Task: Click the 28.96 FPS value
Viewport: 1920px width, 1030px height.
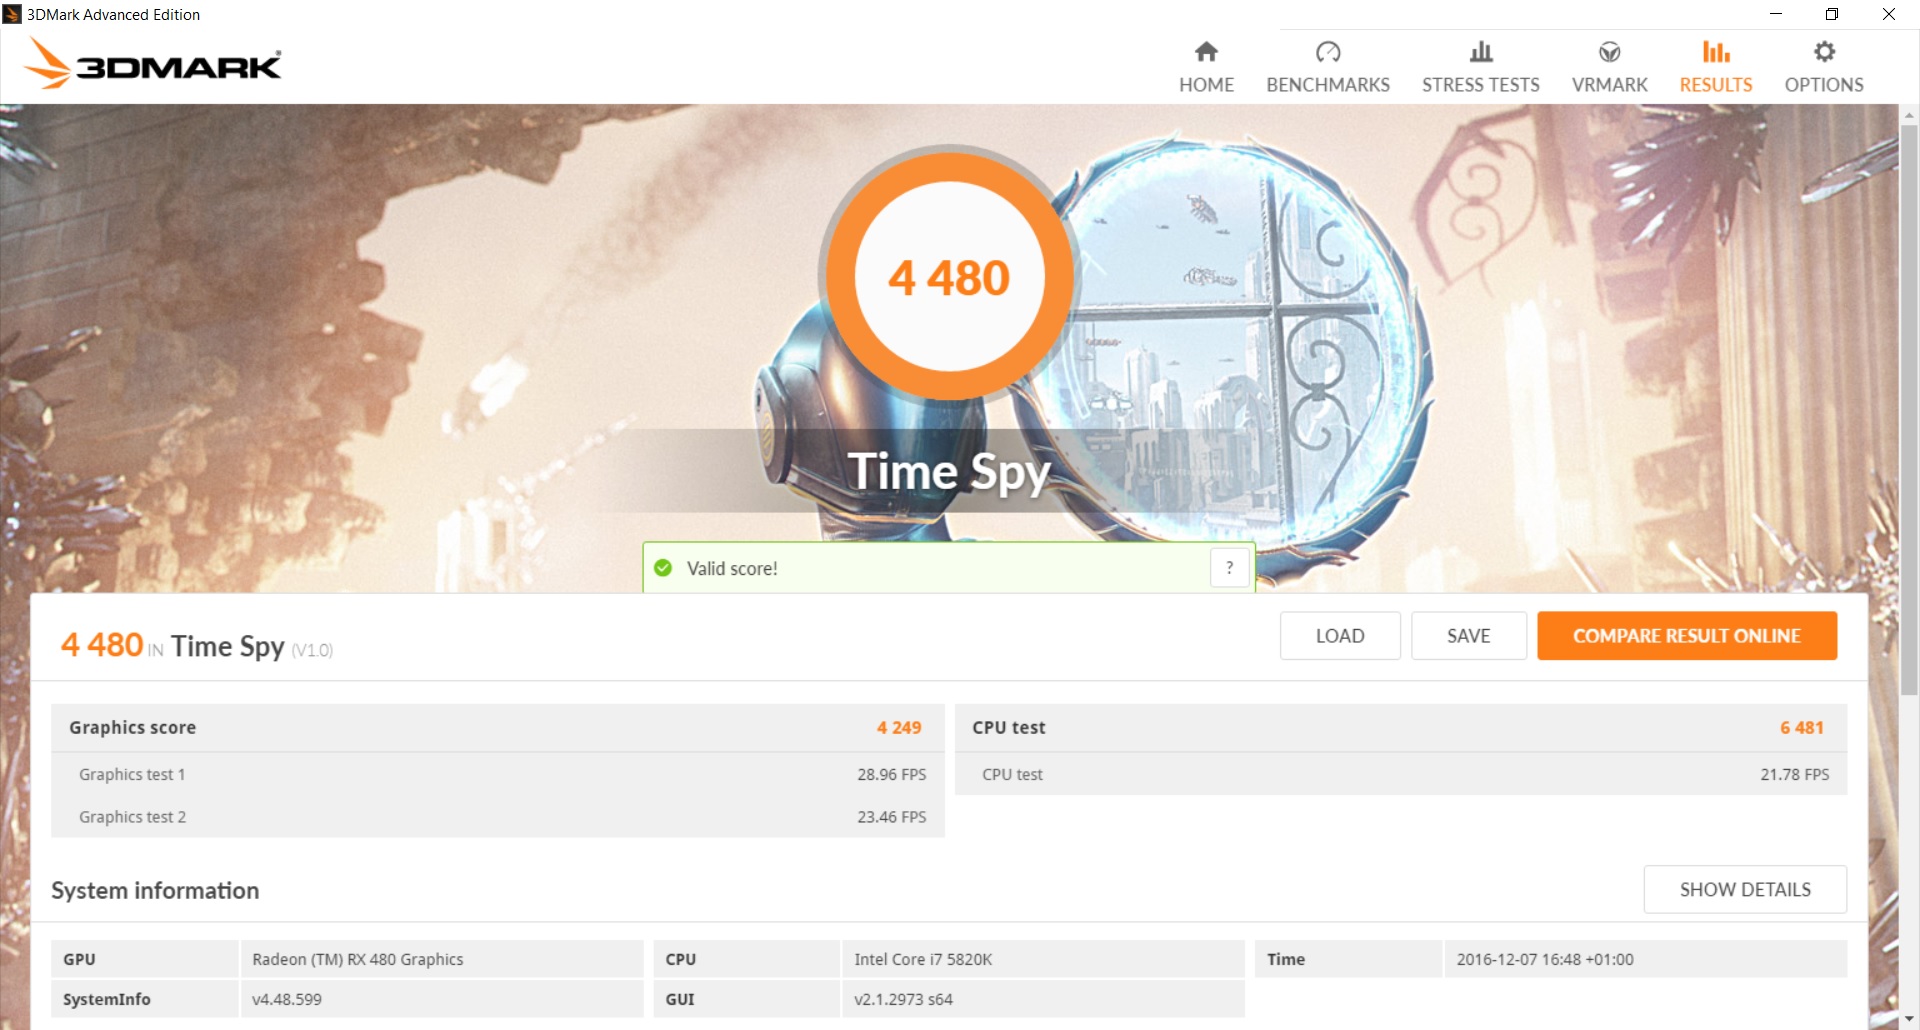Action: (891, 775)
